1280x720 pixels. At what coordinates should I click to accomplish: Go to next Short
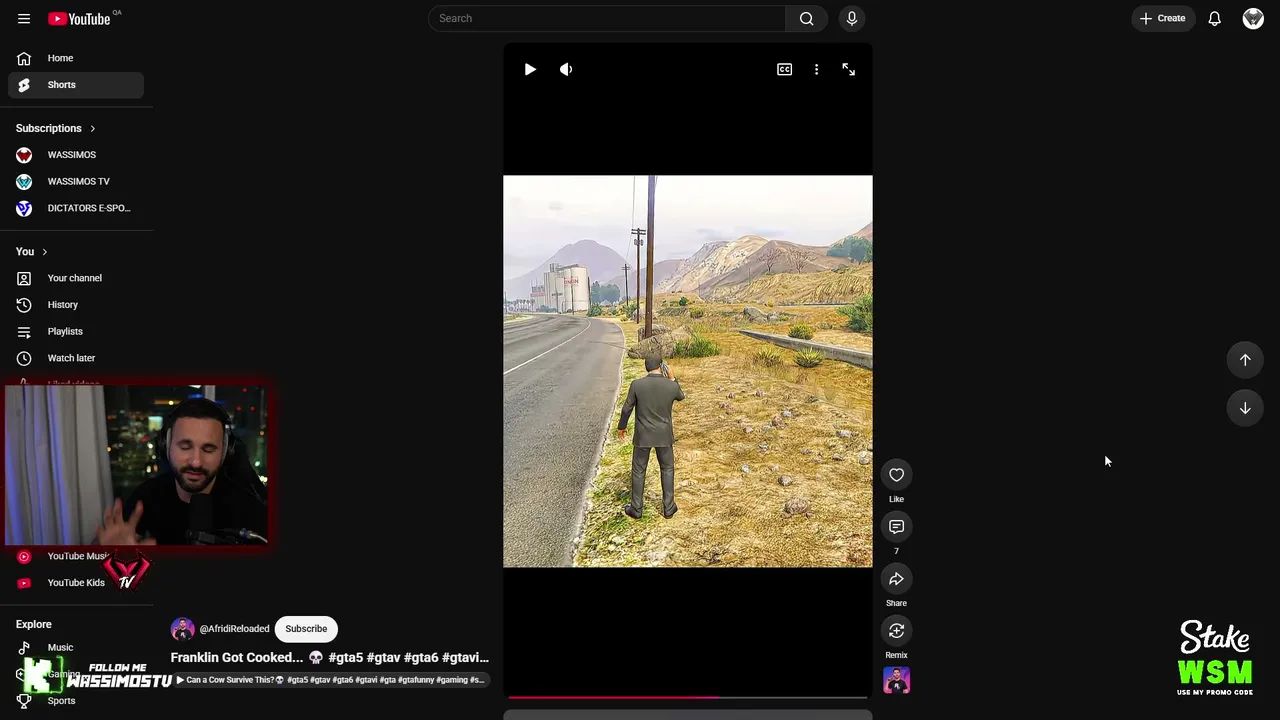pyautogui.click(x=1245, y=408)
